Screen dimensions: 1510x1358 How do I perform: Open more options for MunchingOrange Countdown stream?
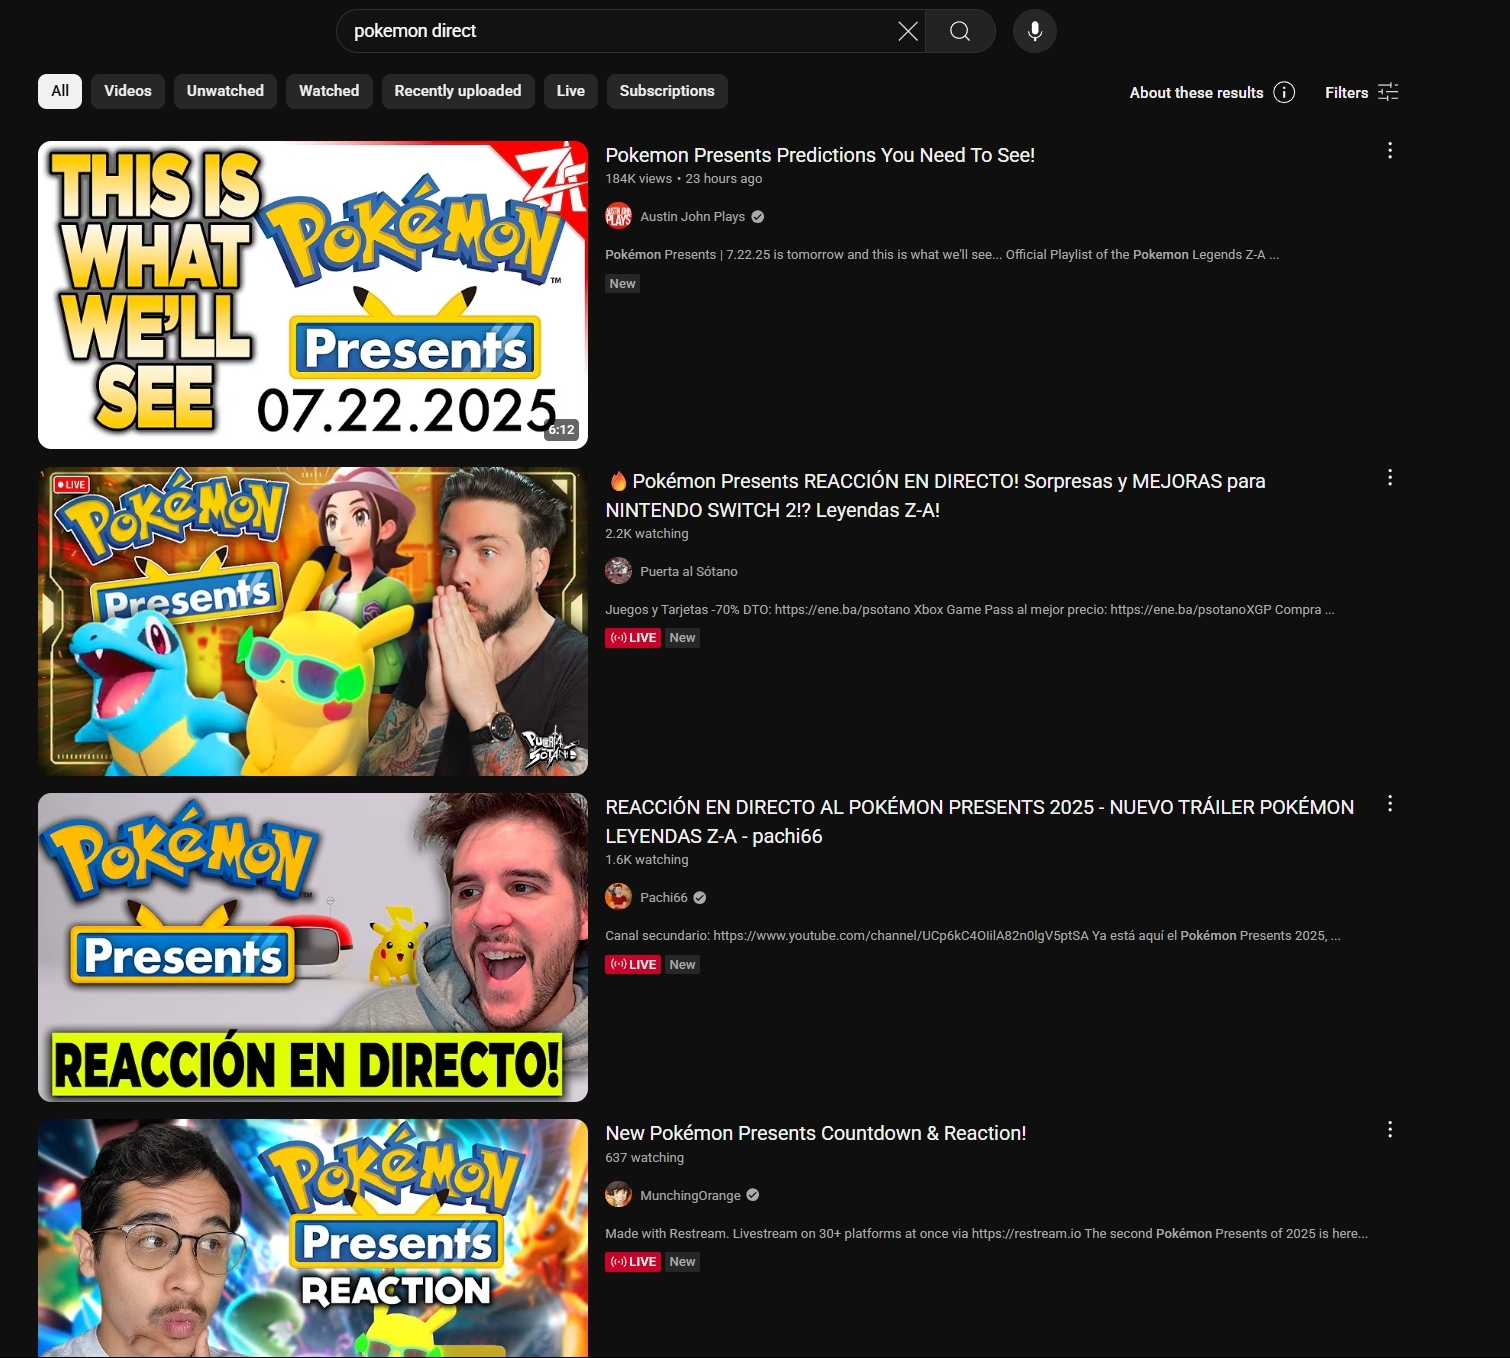coord(1390,1129)
